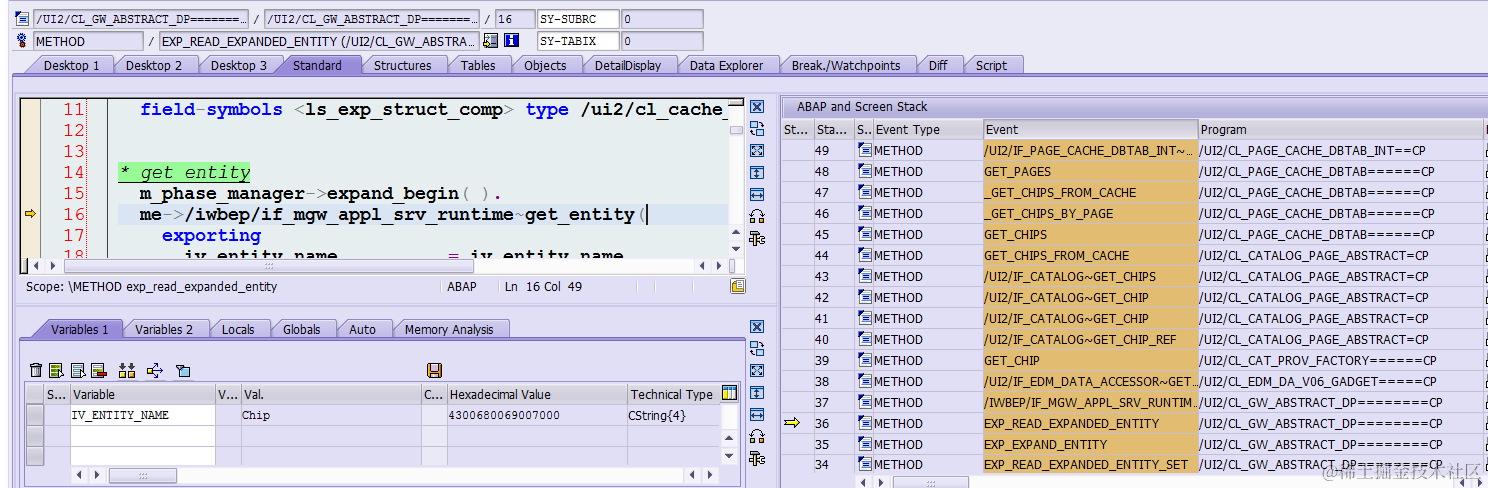Click the blue info icon next to method name field
This screenshot has width=1488, height=488.
511,41
